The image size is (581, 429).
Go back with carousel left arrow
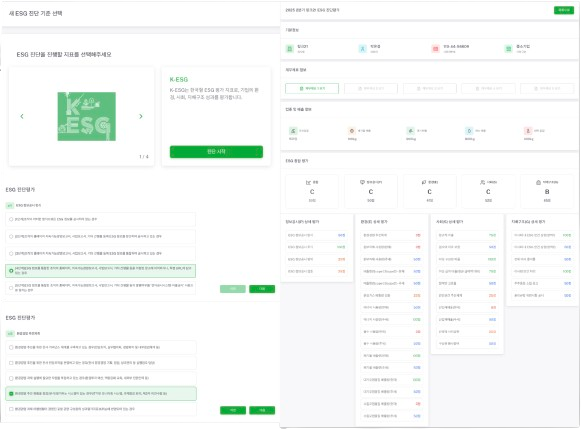(x=22, y=116)
